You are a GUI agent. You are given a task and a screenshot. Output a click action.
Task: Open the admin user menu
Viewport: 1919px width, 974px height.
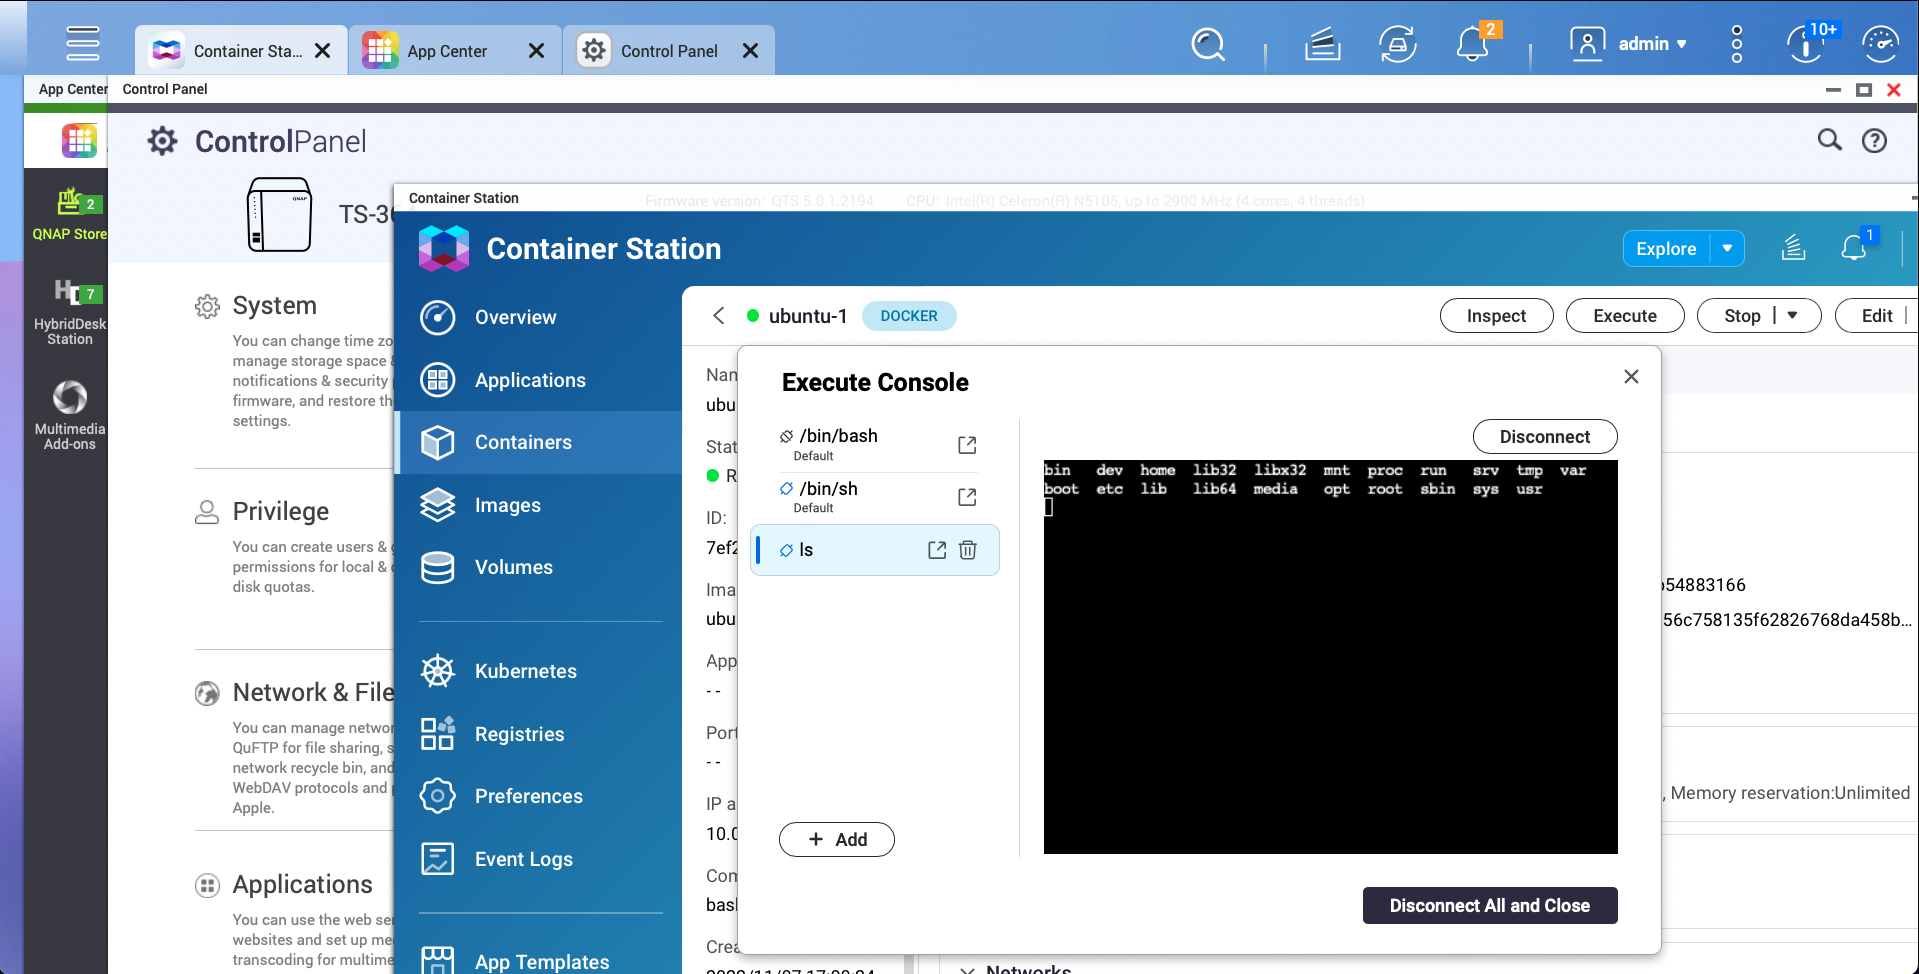click(x=1629, y=45)
